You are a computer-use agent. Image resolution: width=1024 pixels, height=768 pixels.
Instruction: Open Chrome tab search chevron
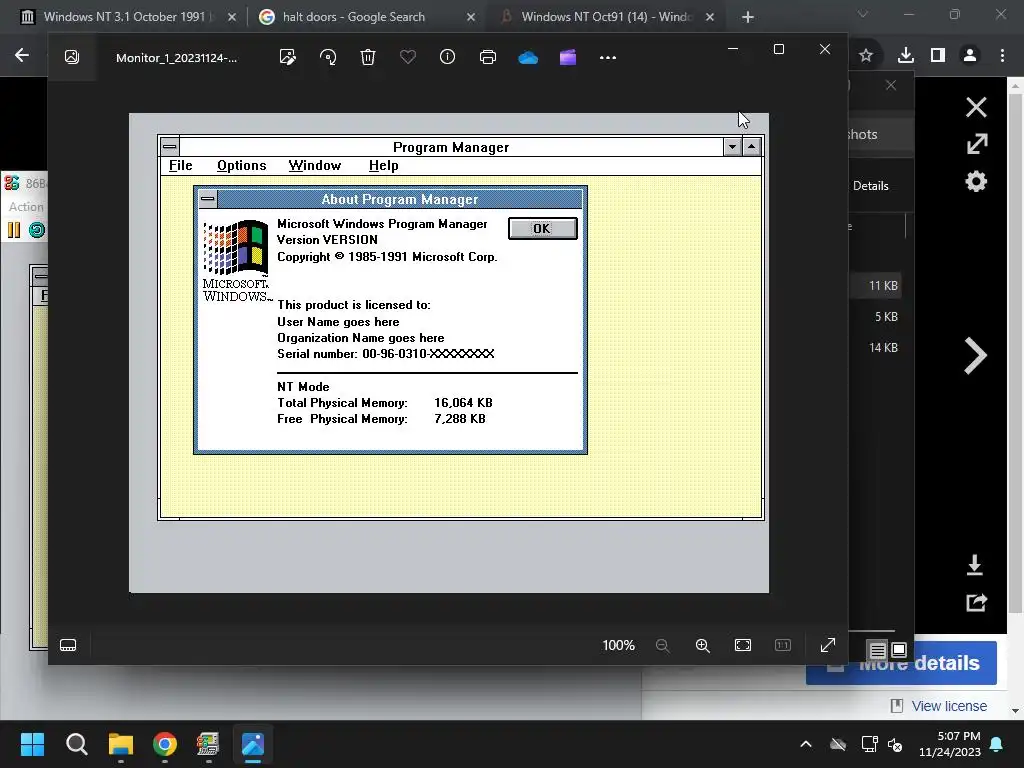tap(863, 14)
